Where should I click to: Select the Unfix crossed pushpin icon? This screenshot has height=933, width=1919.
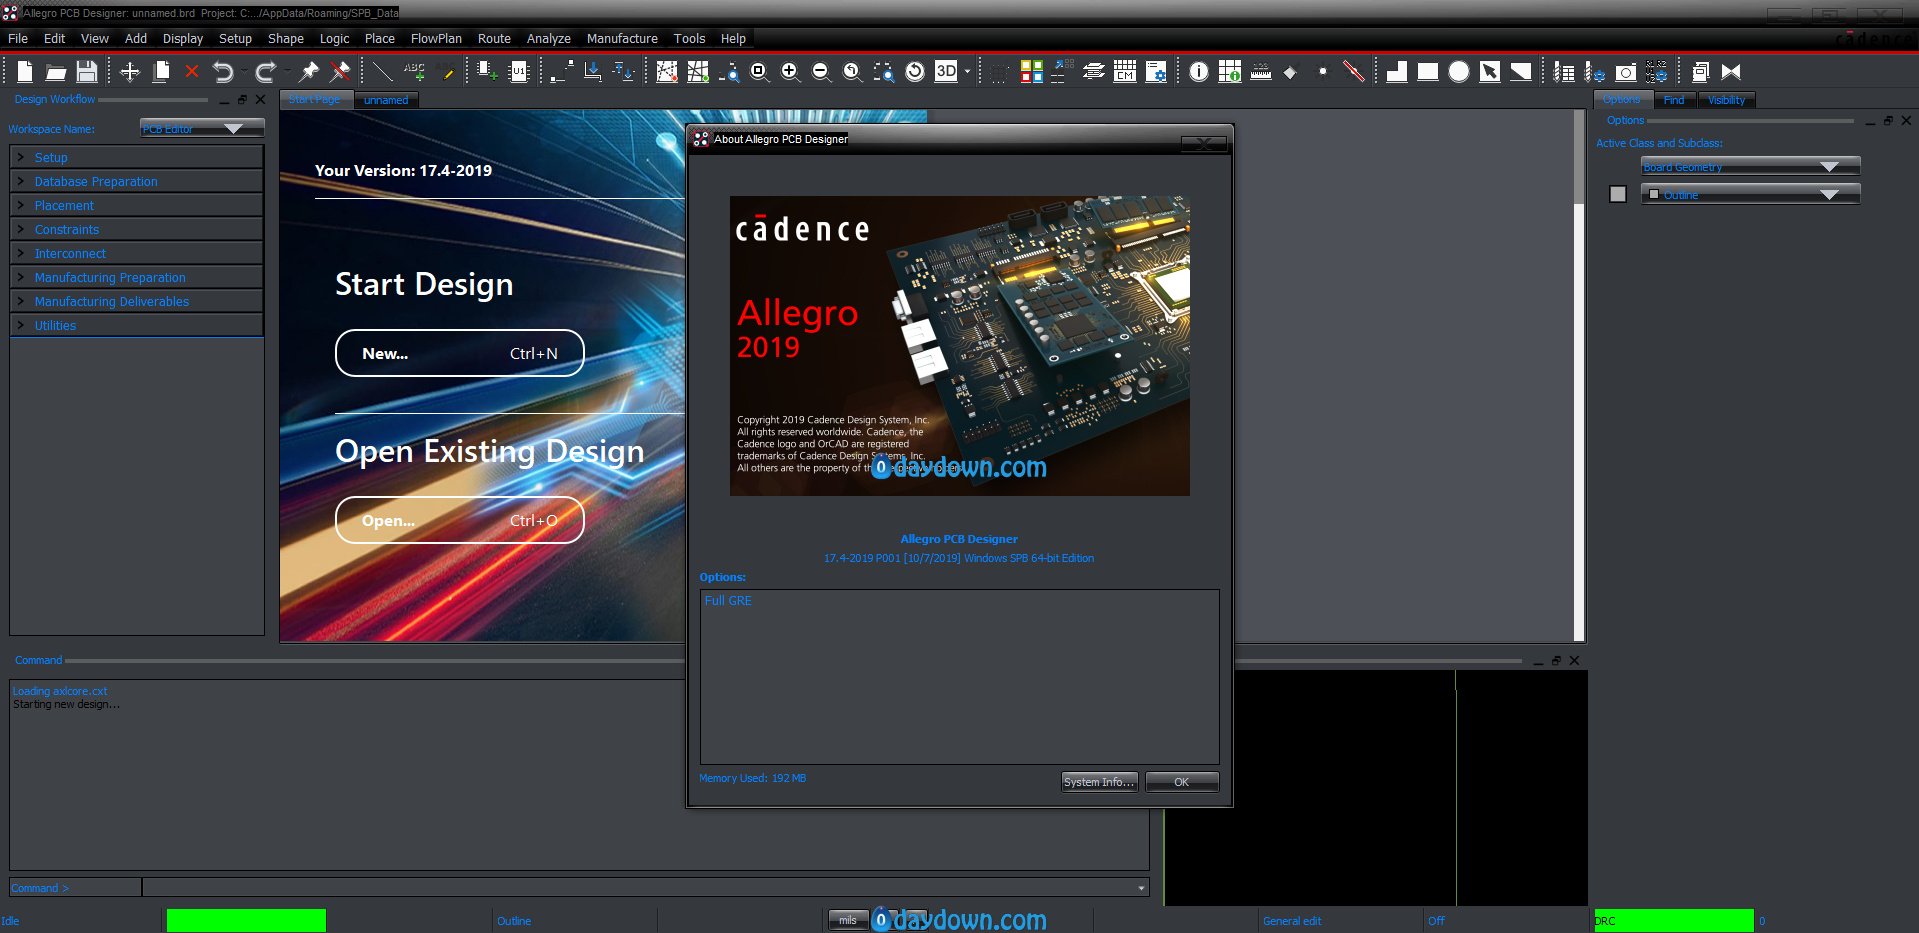[x=340, y=71]
